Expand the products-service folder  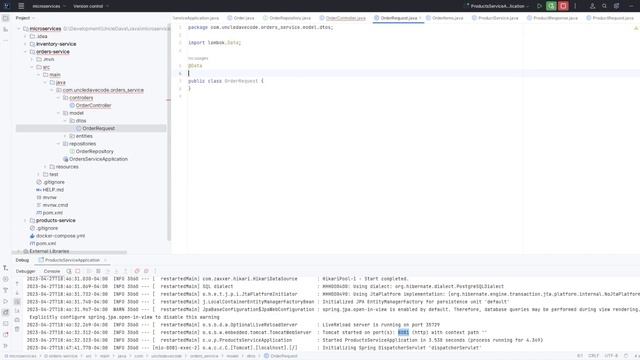click(26, 220)
